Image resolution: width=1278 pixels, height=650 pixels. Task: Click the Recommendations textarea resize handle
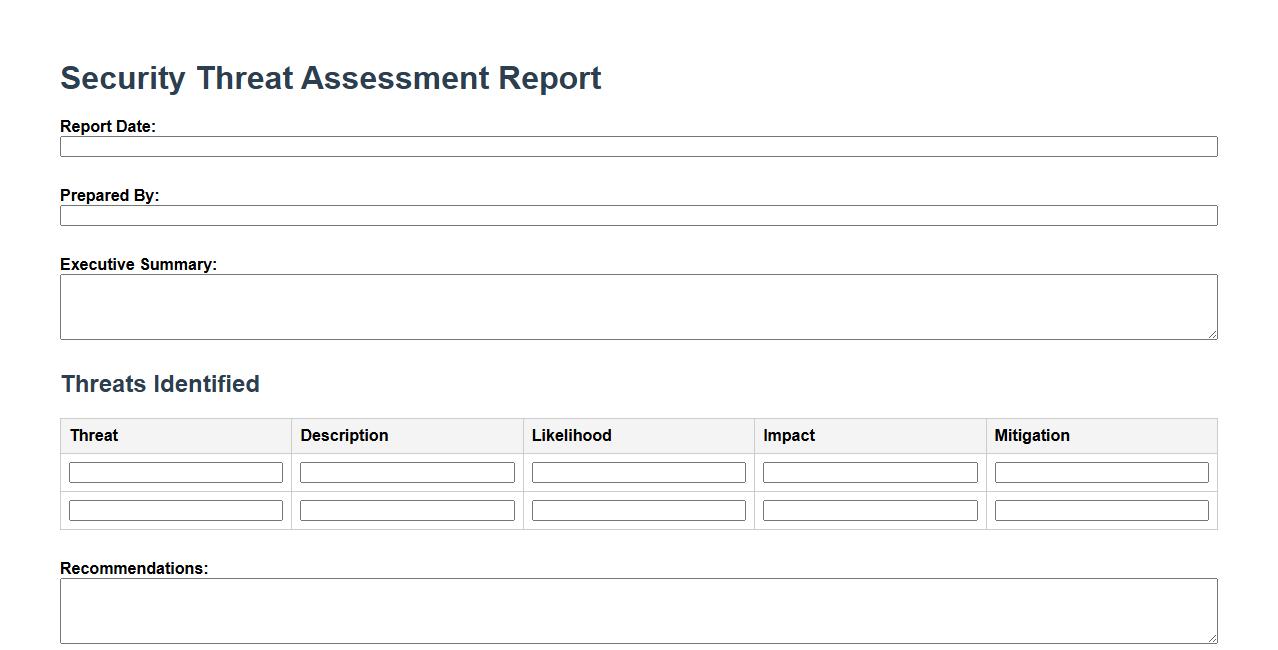(x=1212, y=638)
